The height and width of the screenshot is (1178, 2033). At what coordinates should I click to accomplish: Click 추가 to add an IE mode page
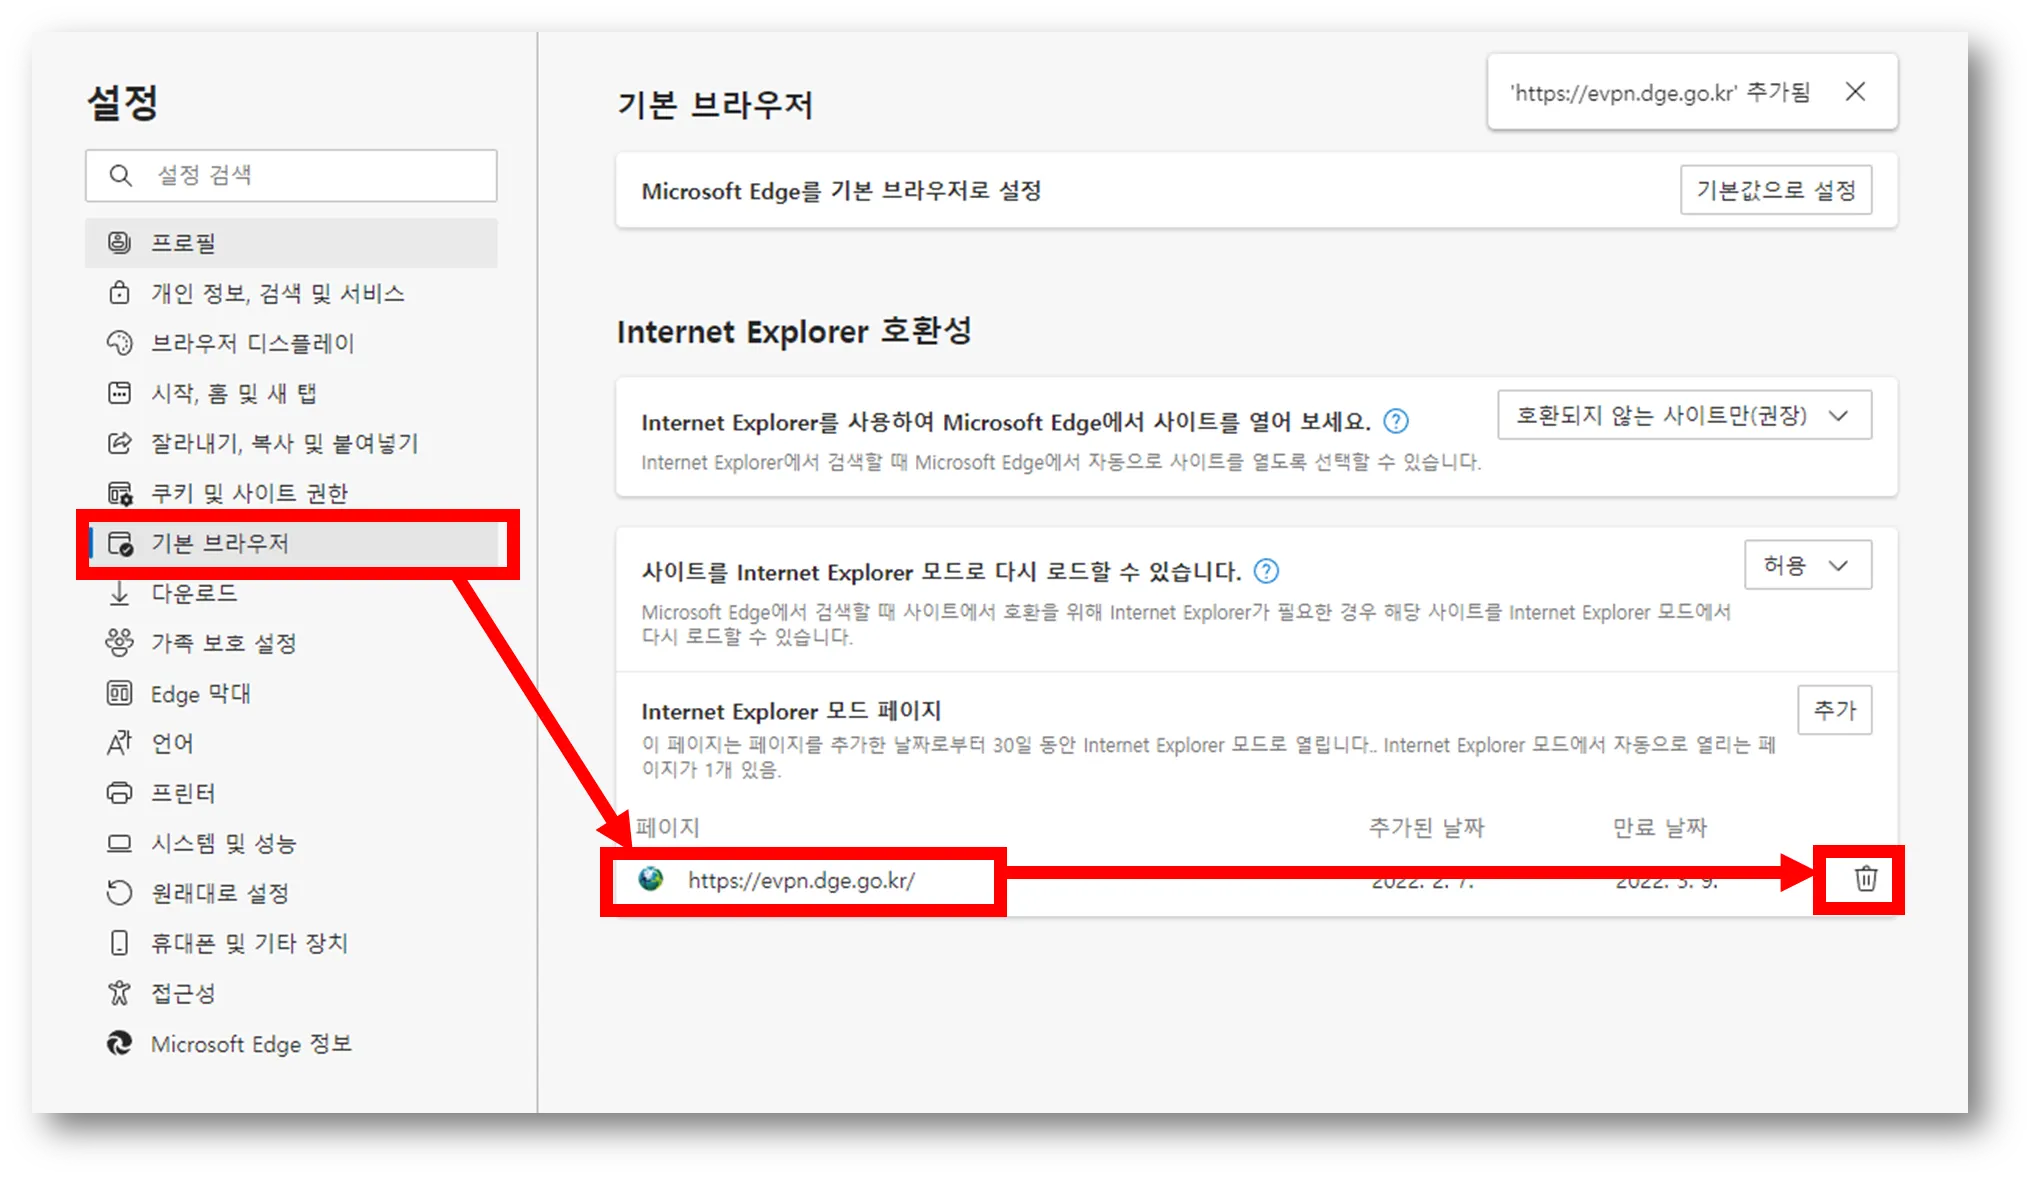[1834, 710]
